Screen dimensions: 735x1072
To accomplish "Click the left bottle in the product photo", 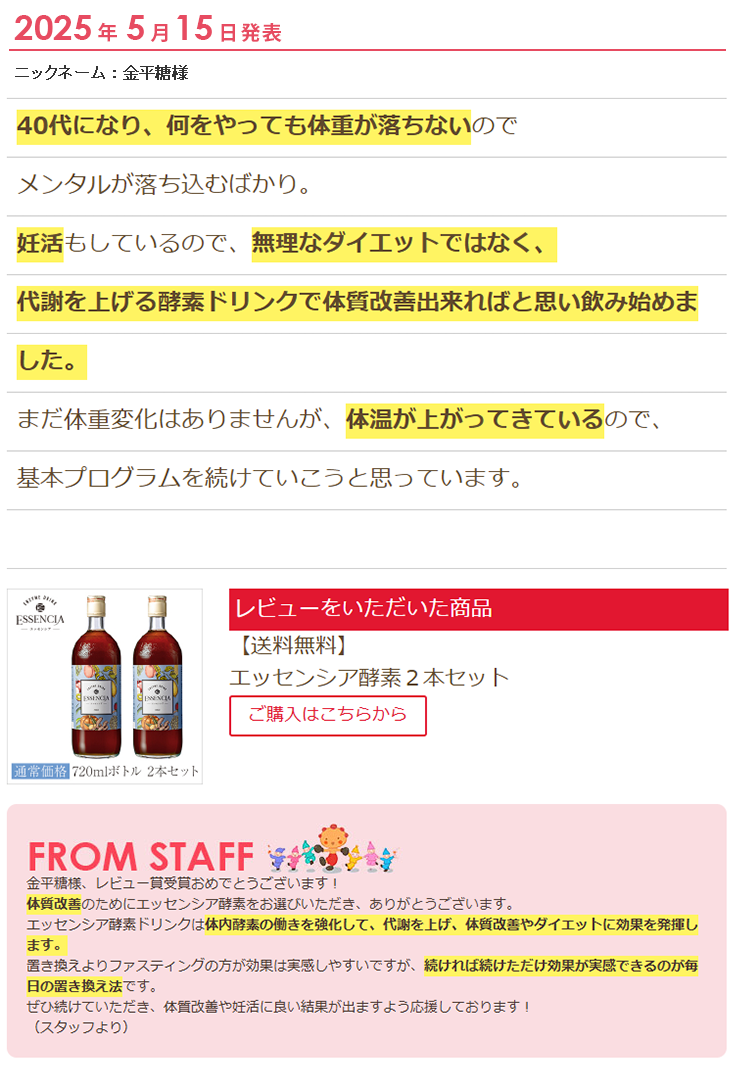I will pos(96,676).
